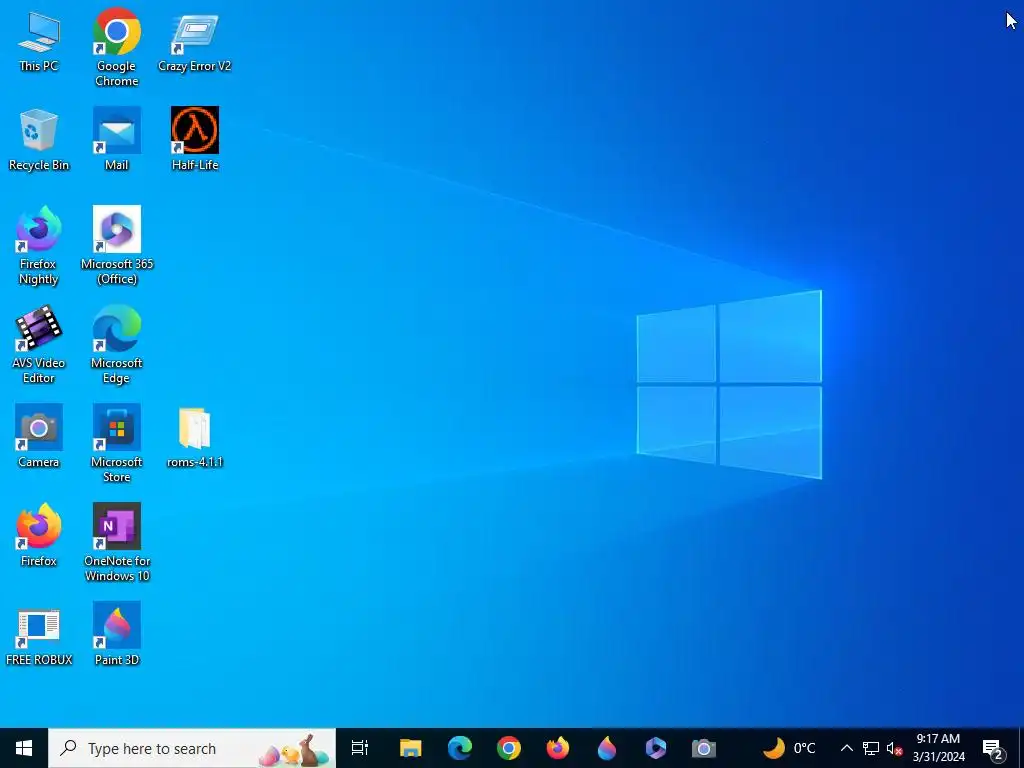Open the weather widget showing 0°C

click(790, 748)
